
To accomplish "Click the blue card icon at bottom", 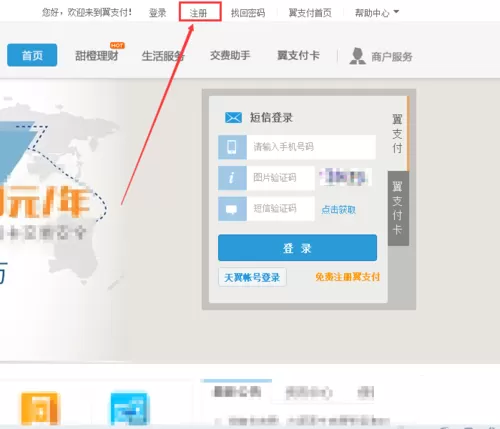I will pos(129,408).
